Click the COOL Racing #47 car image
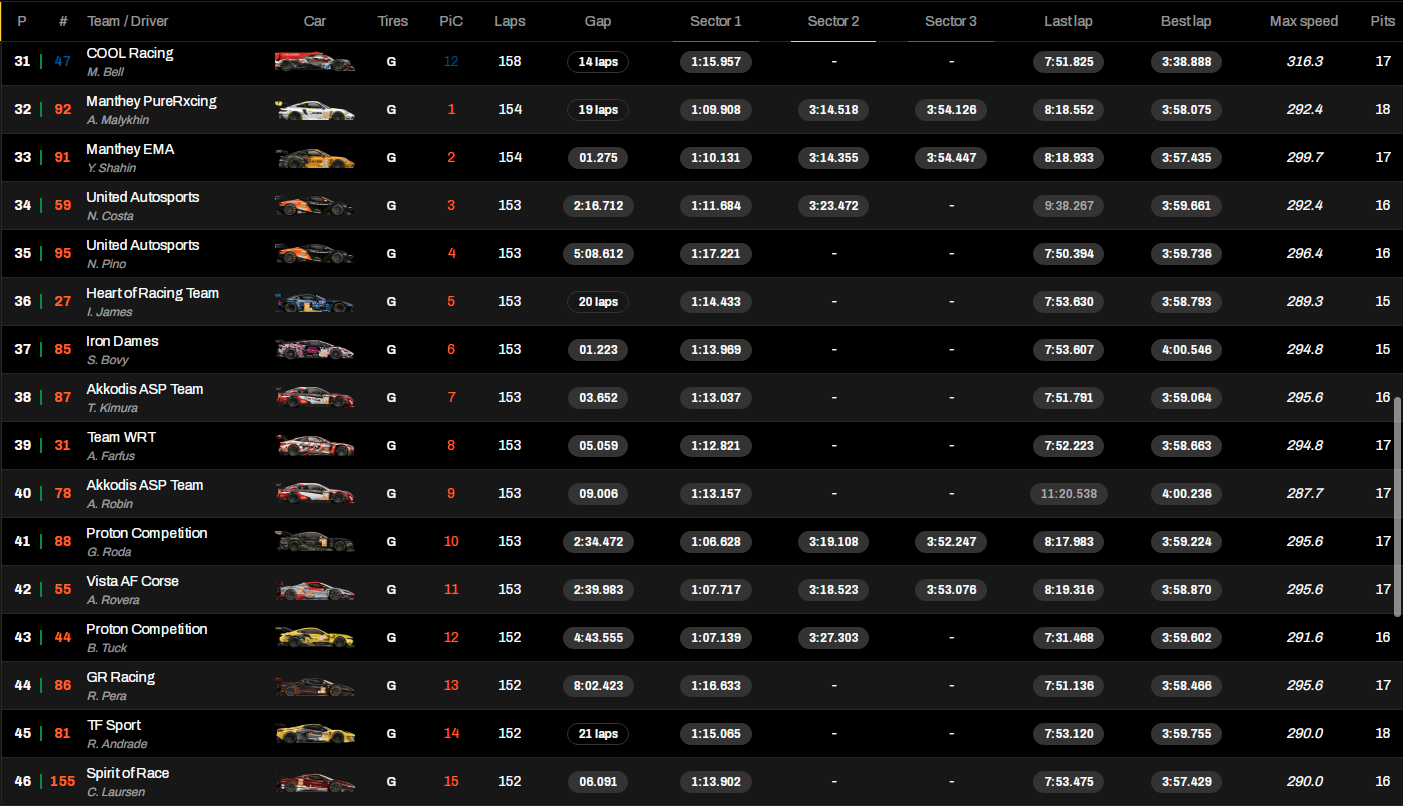 pyautogui.click(x=314, y=62)
